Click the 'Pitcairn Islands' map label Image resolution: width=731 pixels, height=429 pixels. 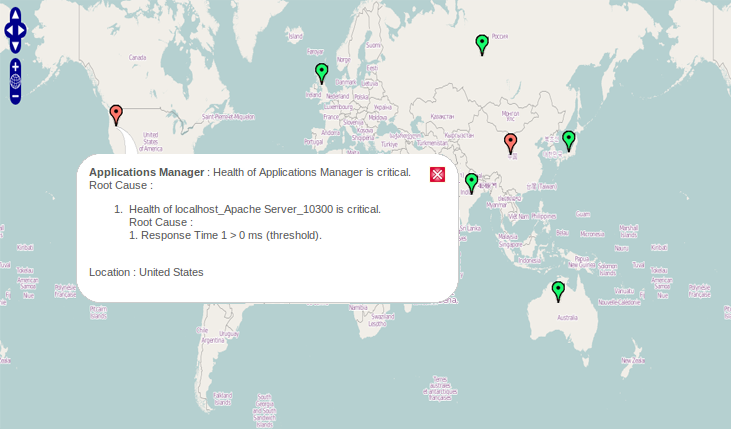[x=98, y=312]
